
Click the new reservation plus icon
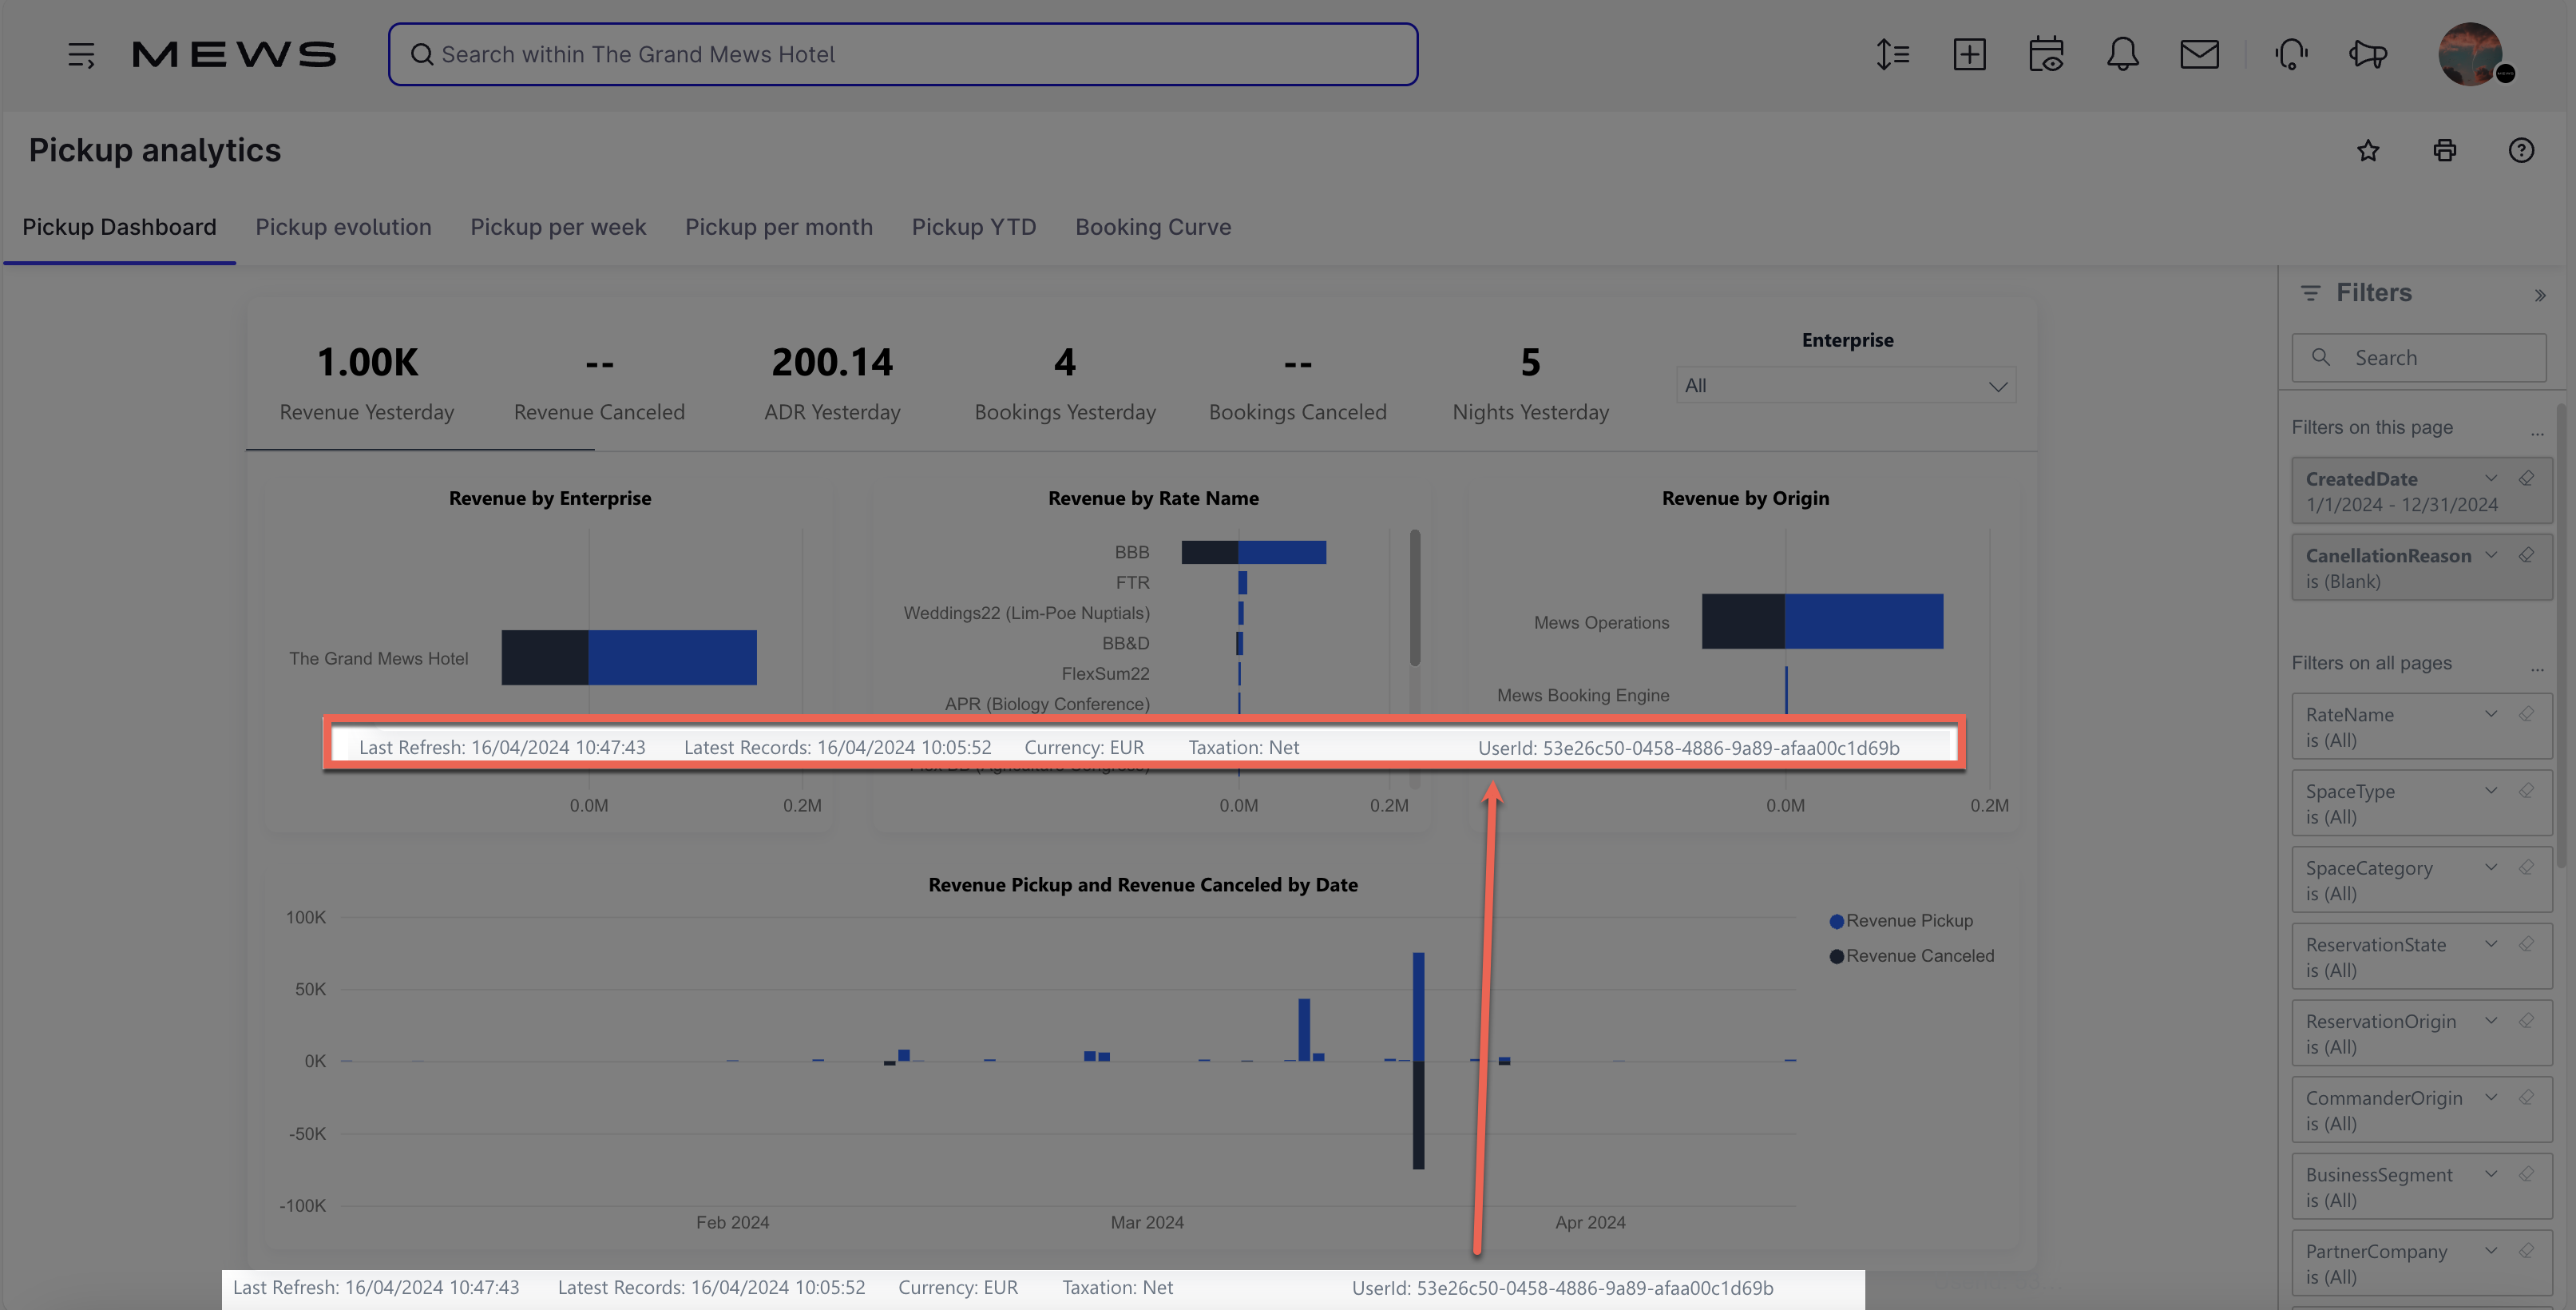[1969, 54]
